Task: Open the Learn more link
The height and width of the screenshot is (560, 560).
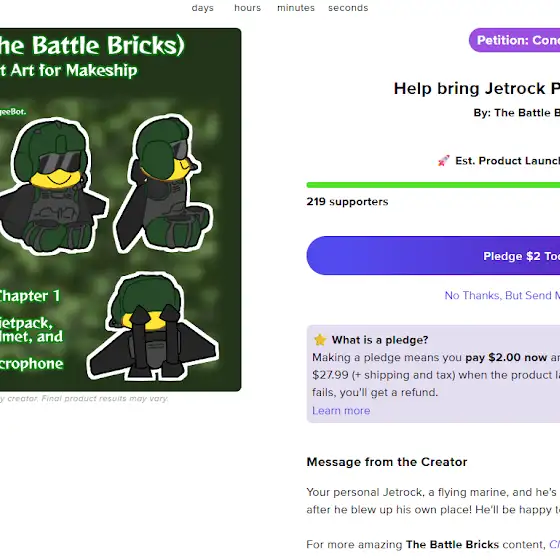Action: click(341, 411)
